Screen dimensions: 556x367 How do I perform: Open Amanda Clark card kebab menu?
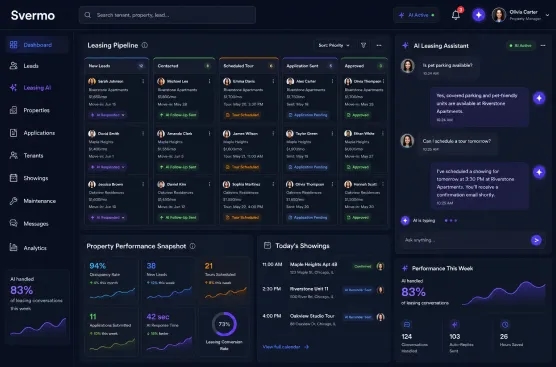[x=210, y=134]
